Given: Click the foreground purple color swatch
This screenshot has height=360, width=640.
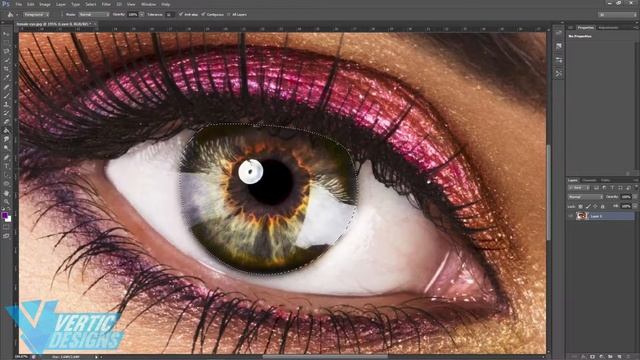Looking at the screenshot, I should (5, 215).
